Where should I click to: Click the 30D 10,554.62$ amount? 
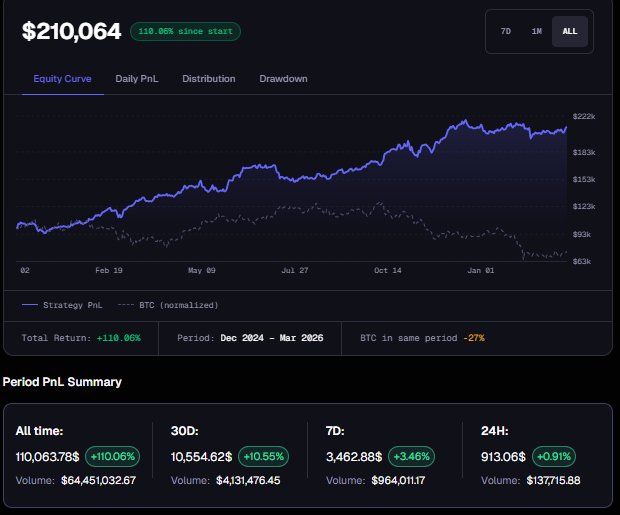[202, 457]
